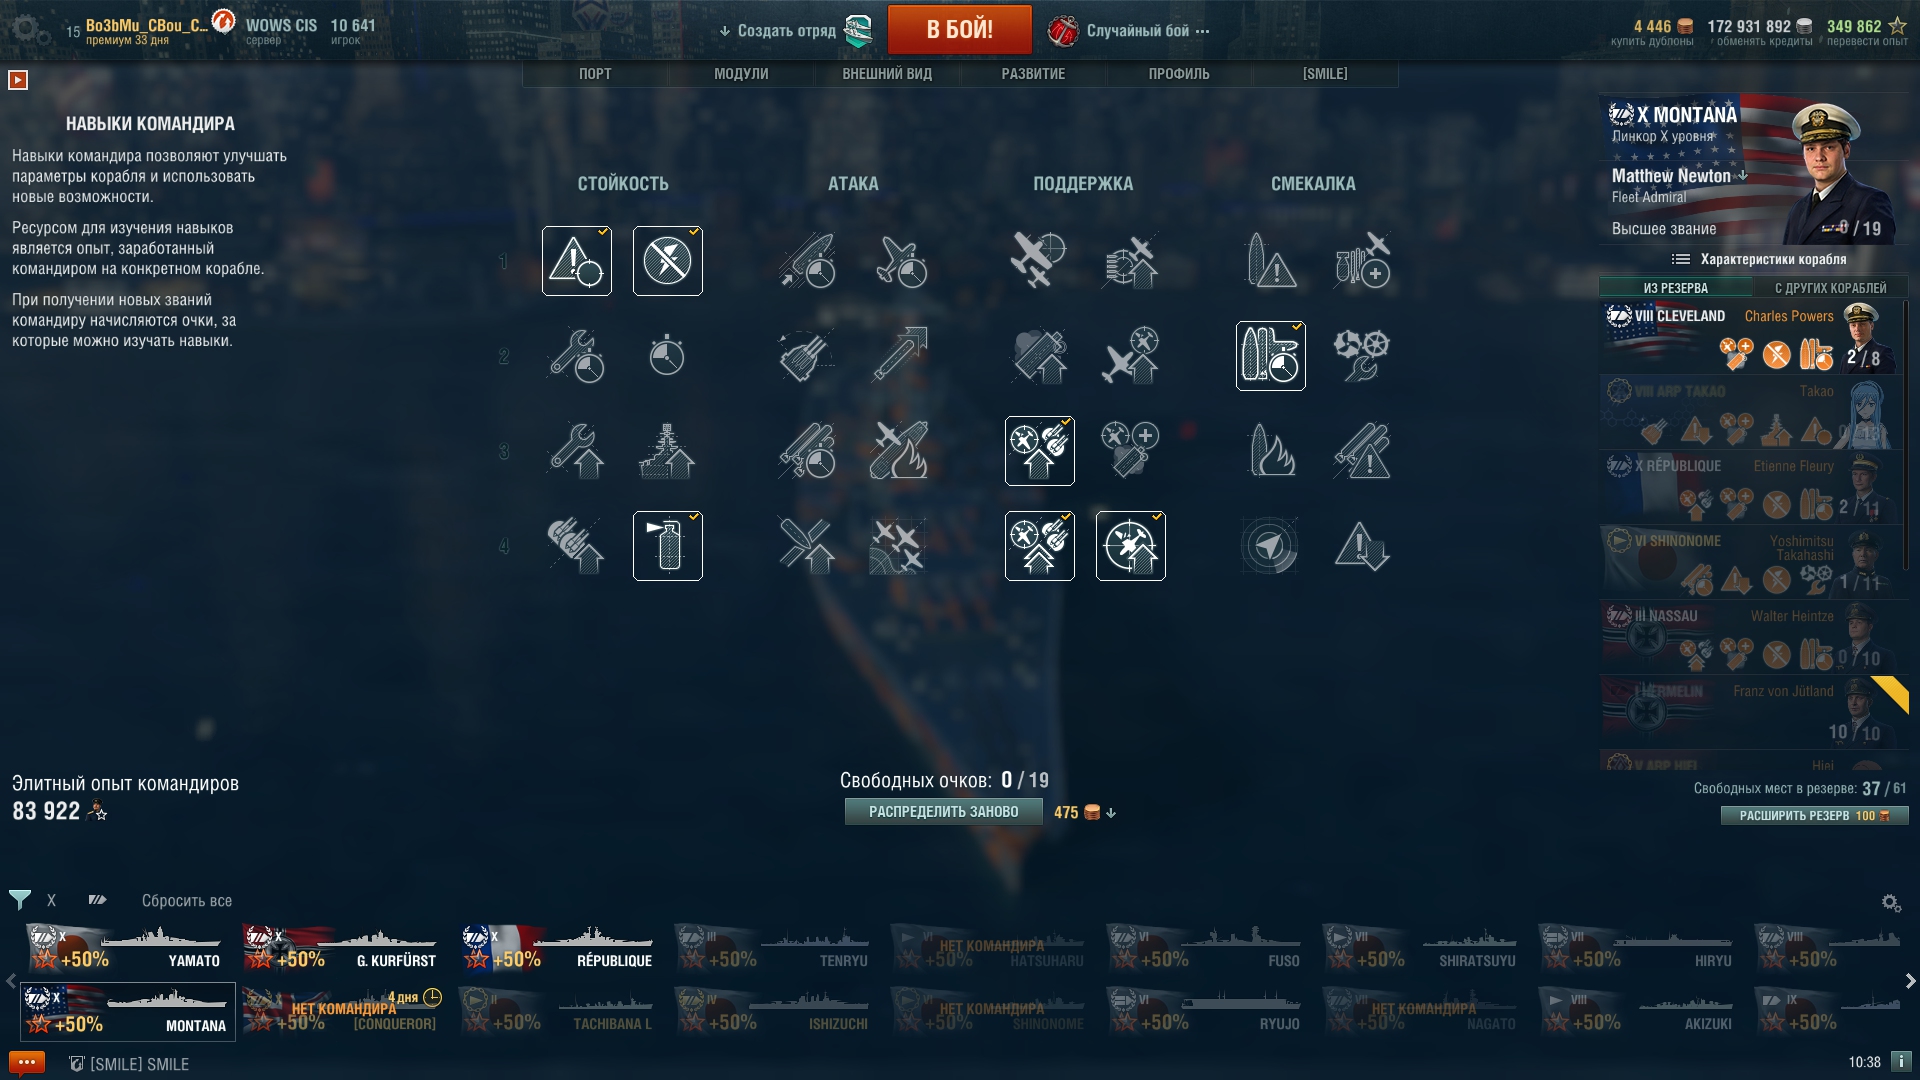
Task: Select the flame skill icon under Смекалка
Action: pos(1271,451)
